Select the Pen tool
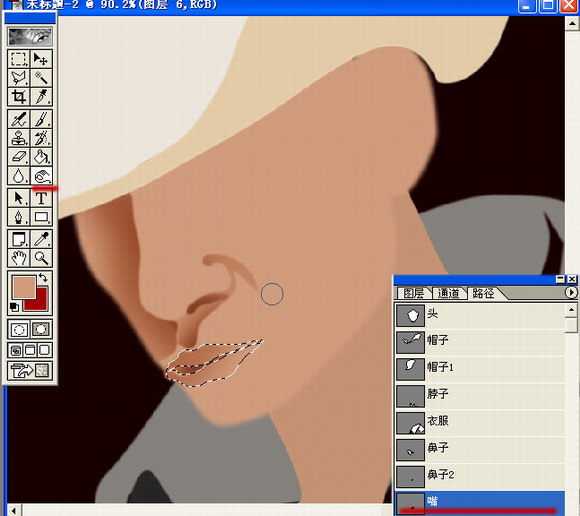Screen dimensions: 580x516 click(18, 217)
